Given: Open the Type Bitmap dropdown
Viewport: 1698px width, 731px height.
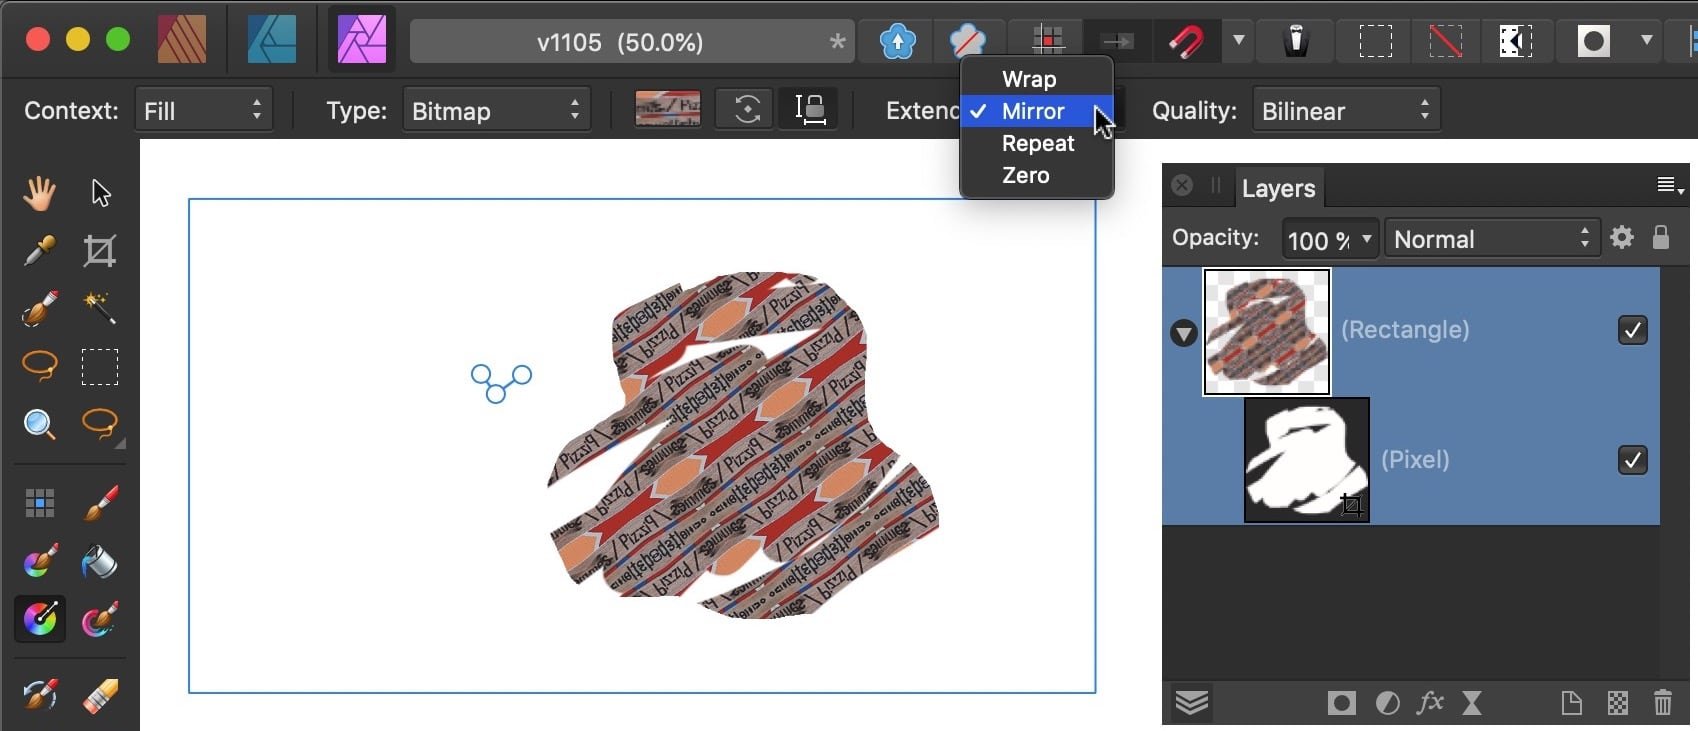Looking at the screenshot, I should click(497, 110).
